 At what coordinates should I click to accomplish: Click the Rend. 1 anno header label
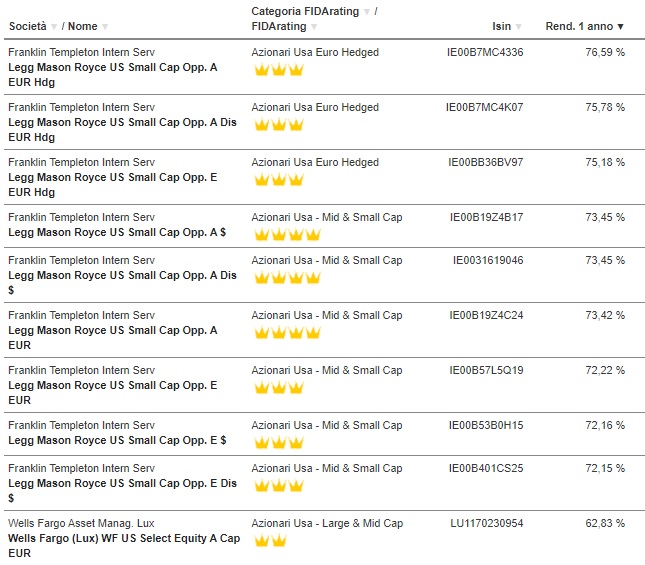(579, 26)
